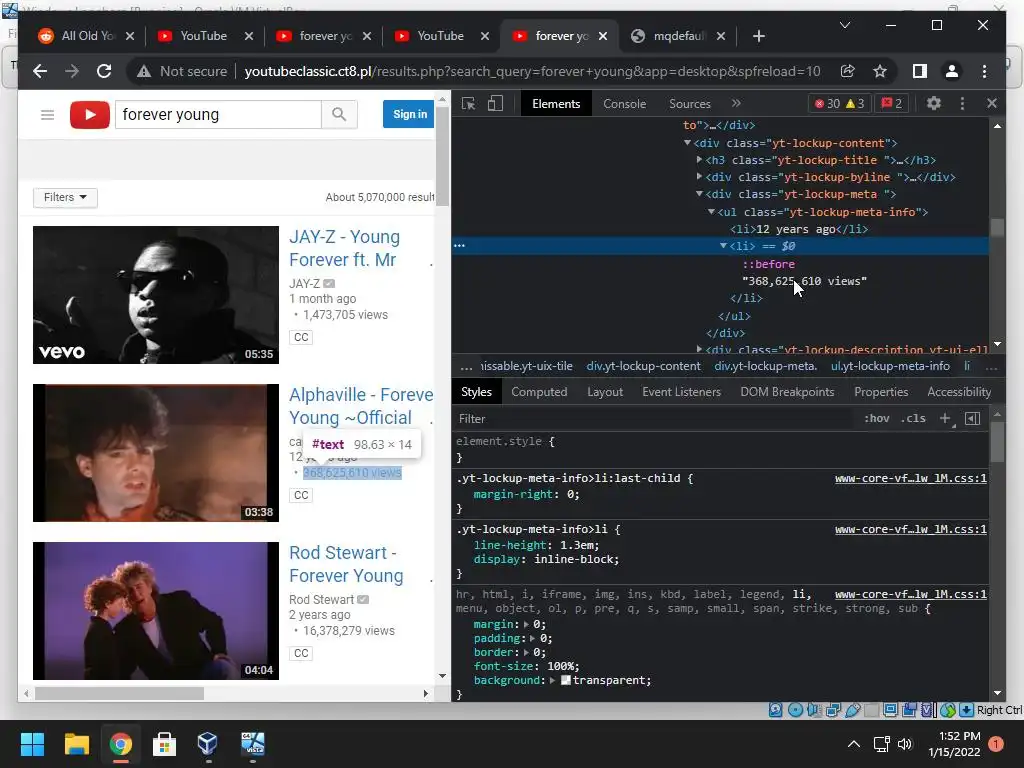Open the Accessibility tab
Image resolution: width=1024 pixels, height=768 pixels.
coord(959,392)
